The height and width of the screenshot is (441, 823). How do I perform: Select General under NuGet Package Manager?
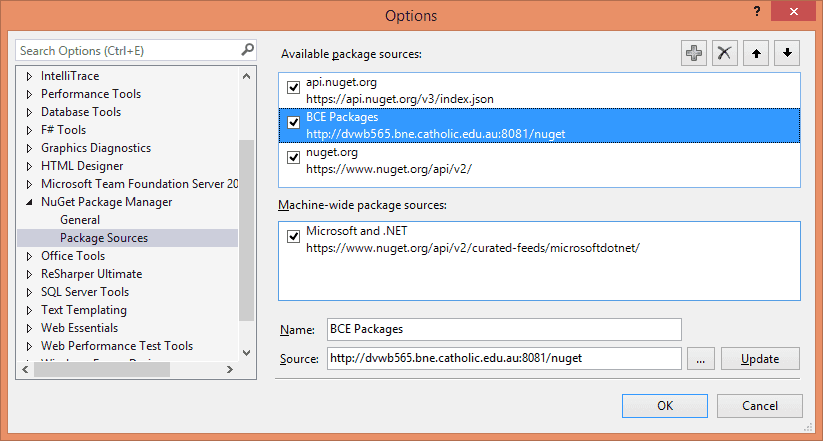(80, 220)
